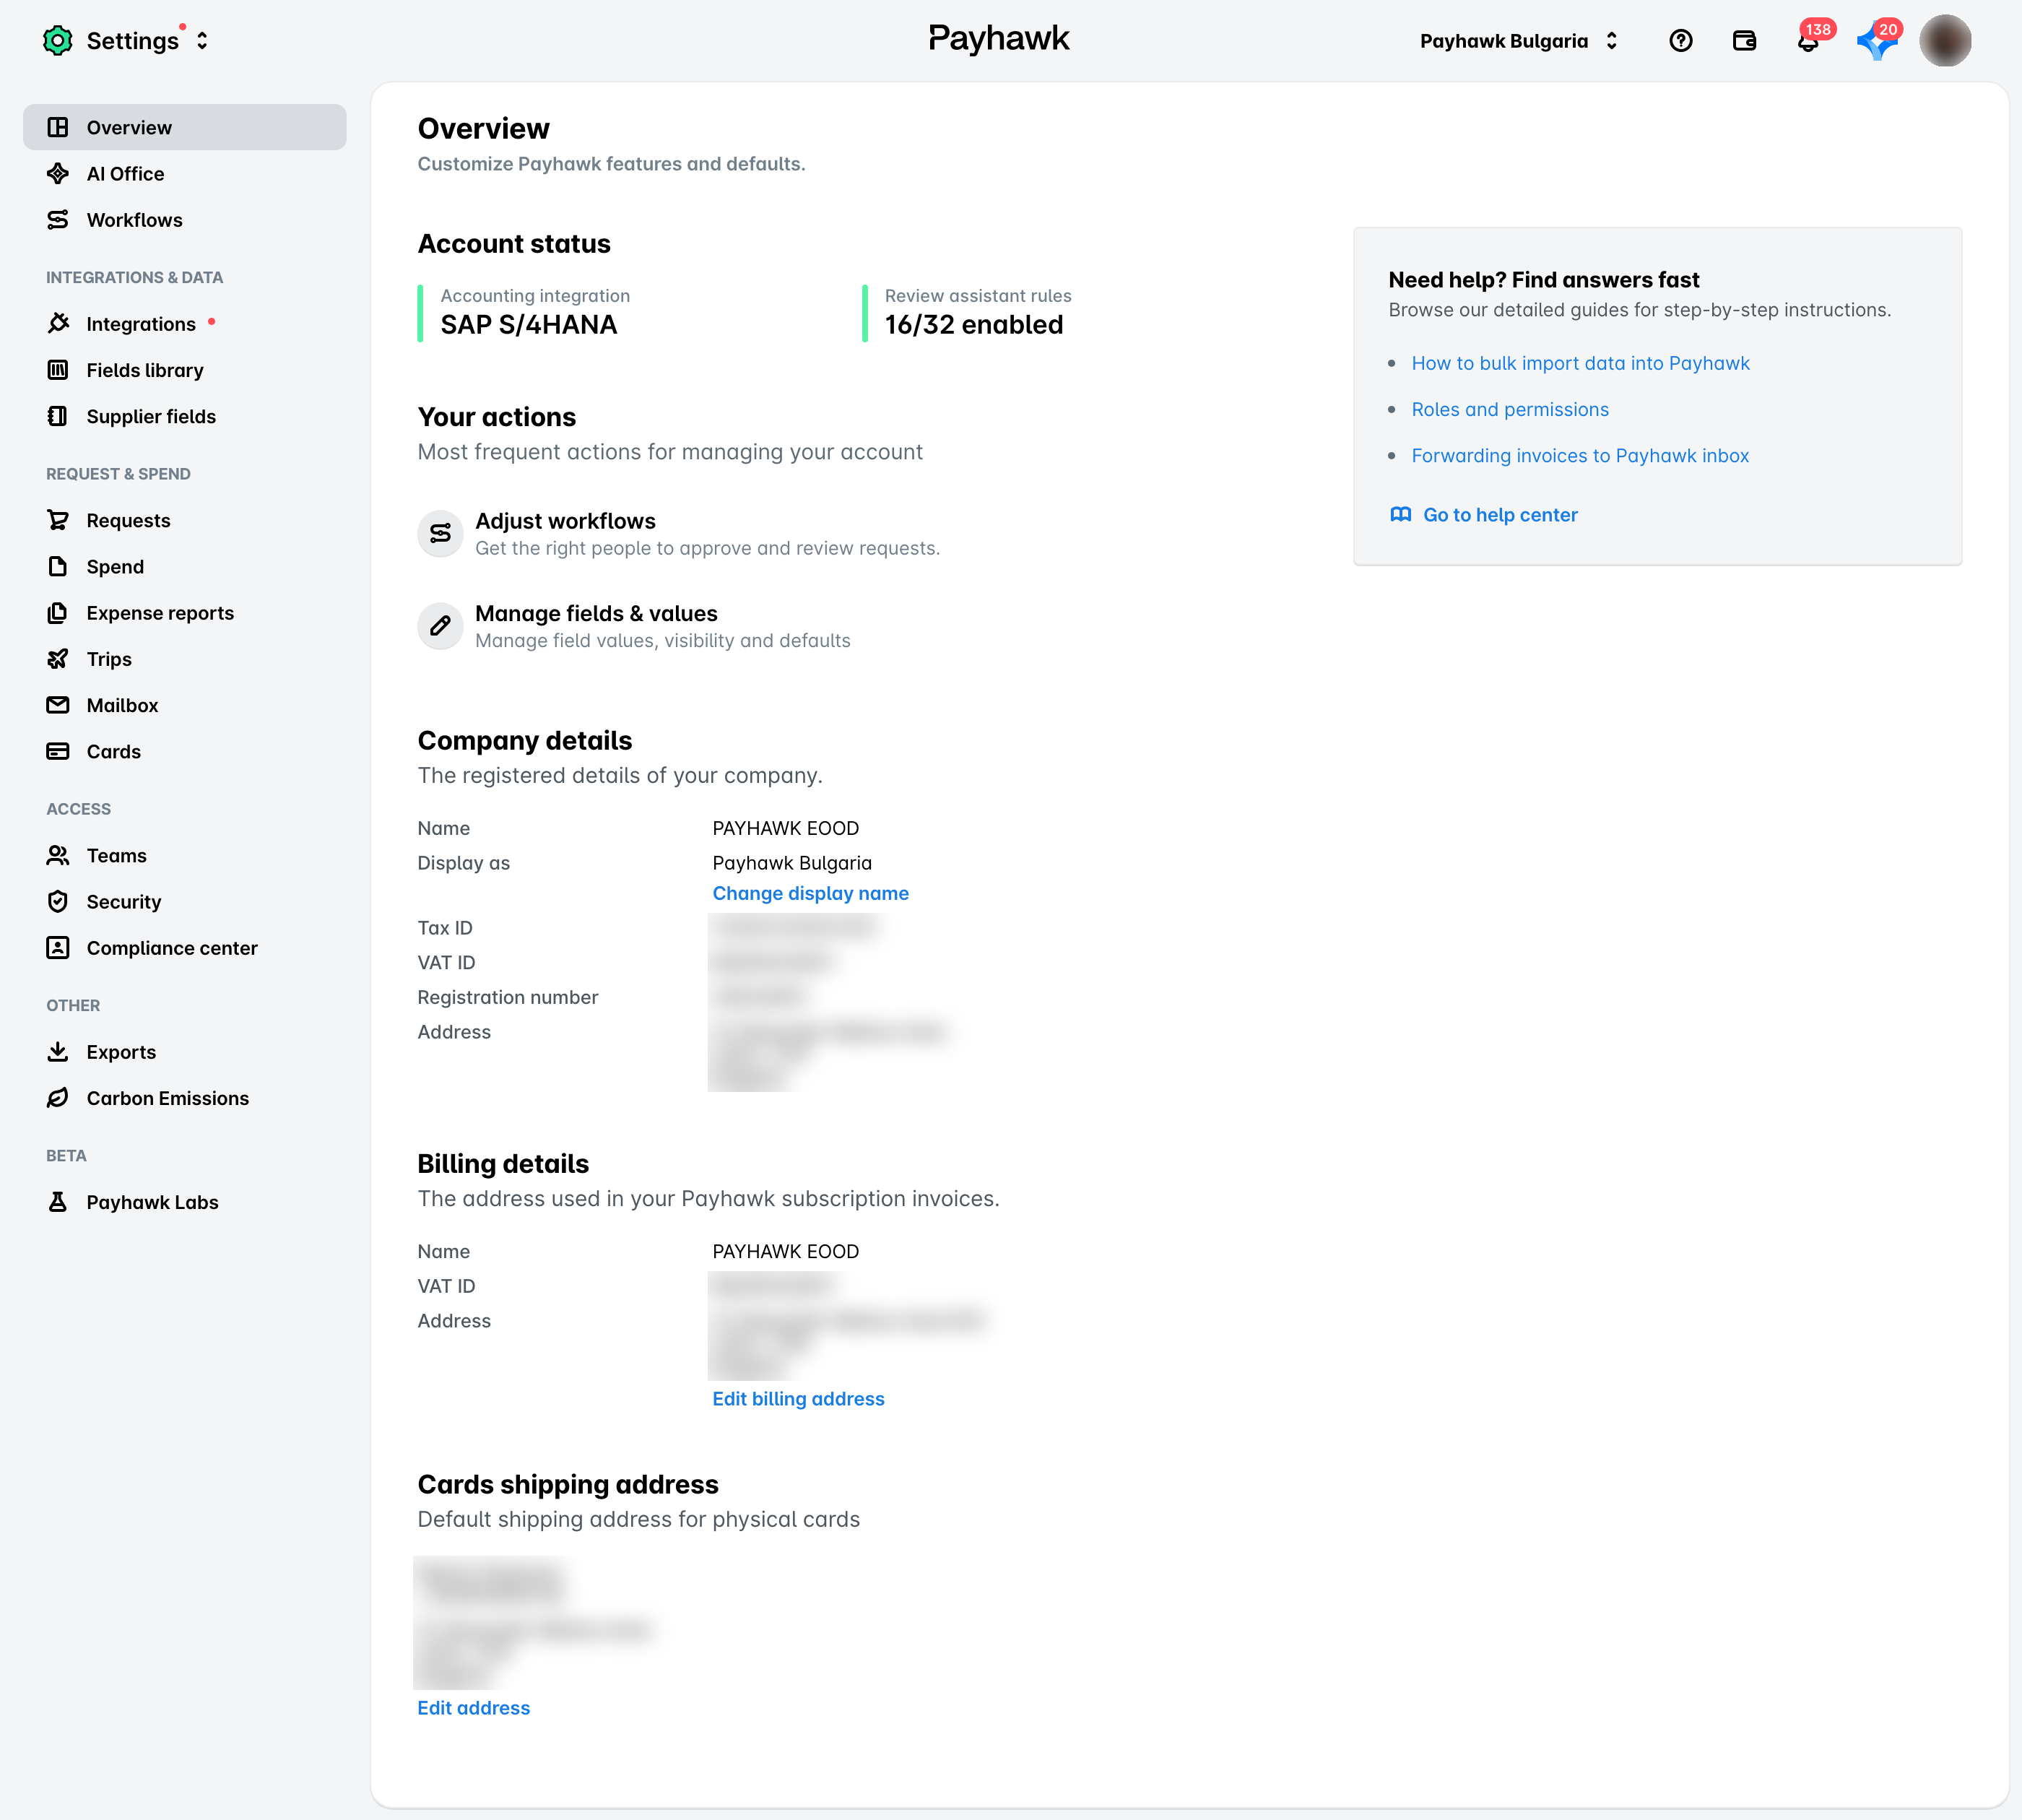This screenshot has height=1820, width=2022.
Task: Click the Workflows sidebar icon
Action: (58, 219)
